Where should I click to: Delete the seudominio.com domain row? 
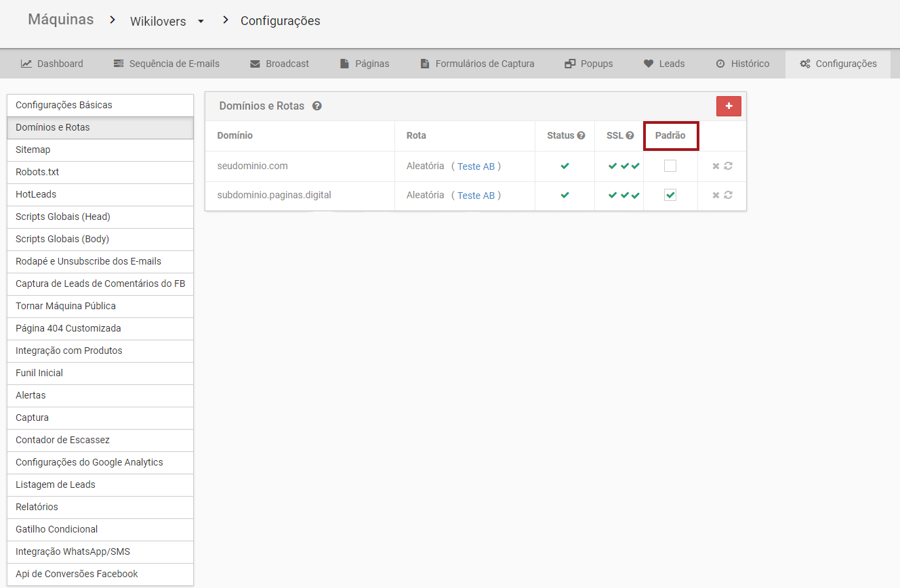pos(716,166)
